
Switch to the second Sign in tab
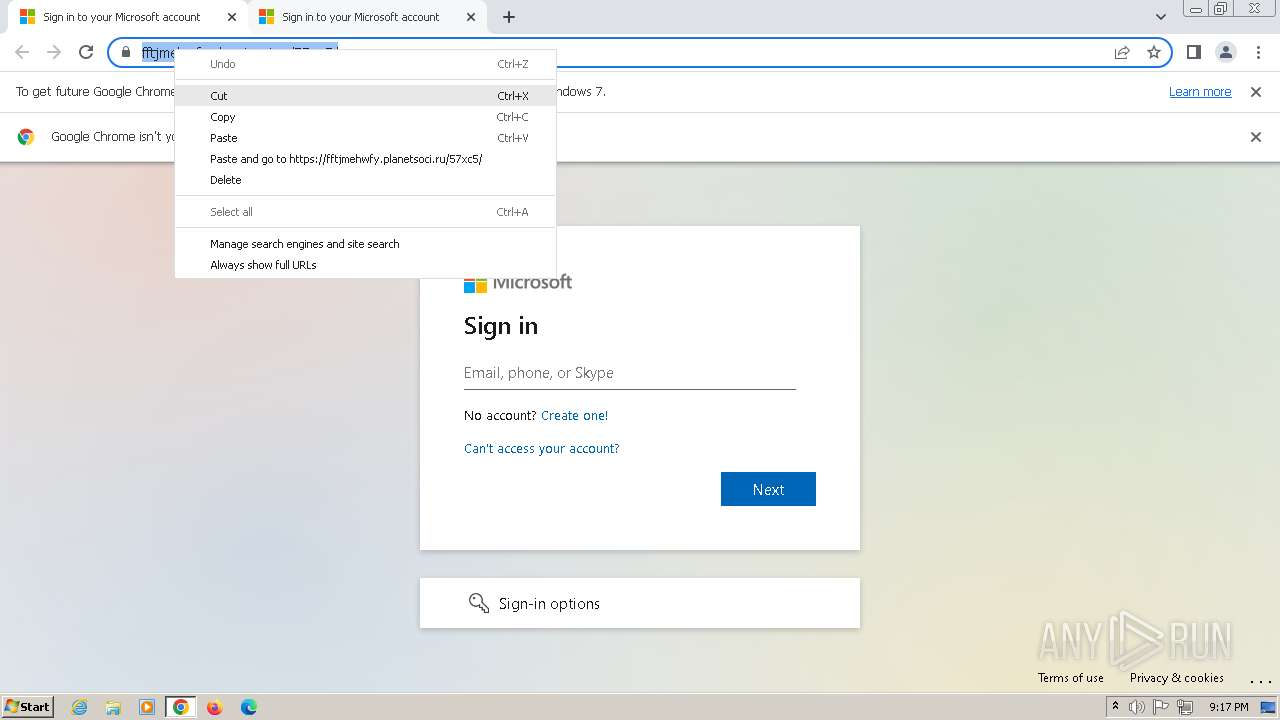[x=361, y=17]
